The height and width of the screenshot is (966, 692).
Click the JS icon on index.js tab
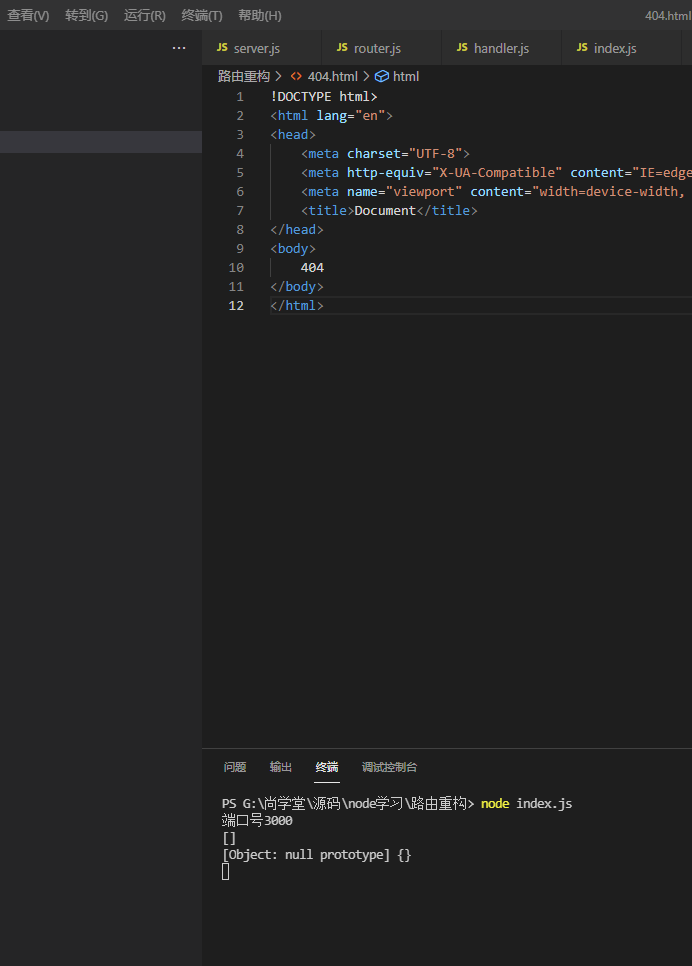582,47
